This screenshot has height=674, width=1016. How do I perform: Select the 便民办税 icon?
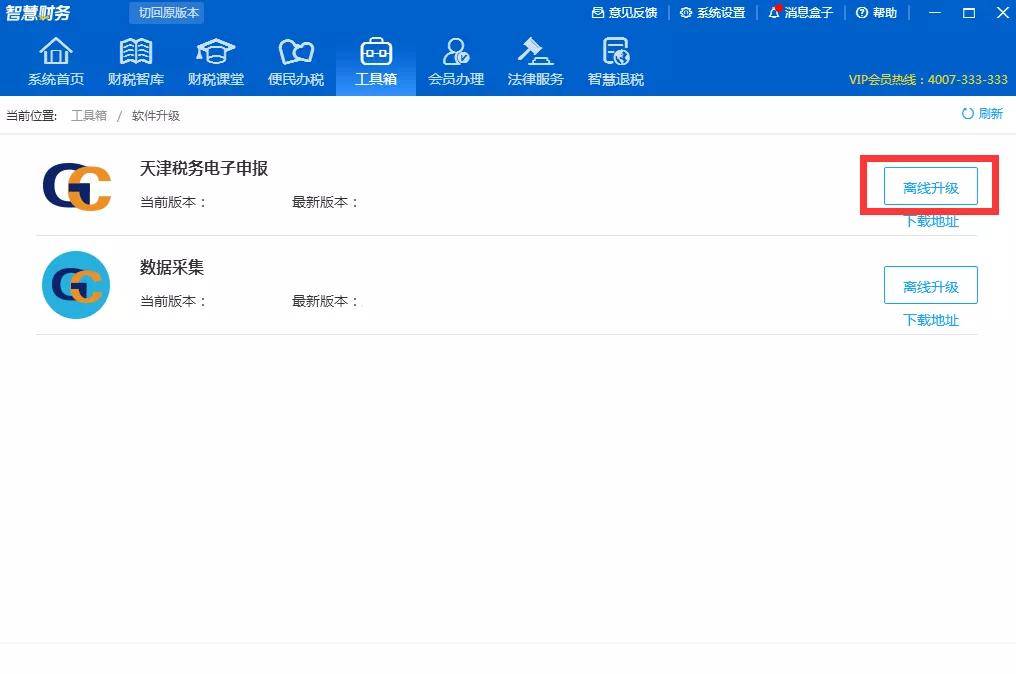[296, 51]
